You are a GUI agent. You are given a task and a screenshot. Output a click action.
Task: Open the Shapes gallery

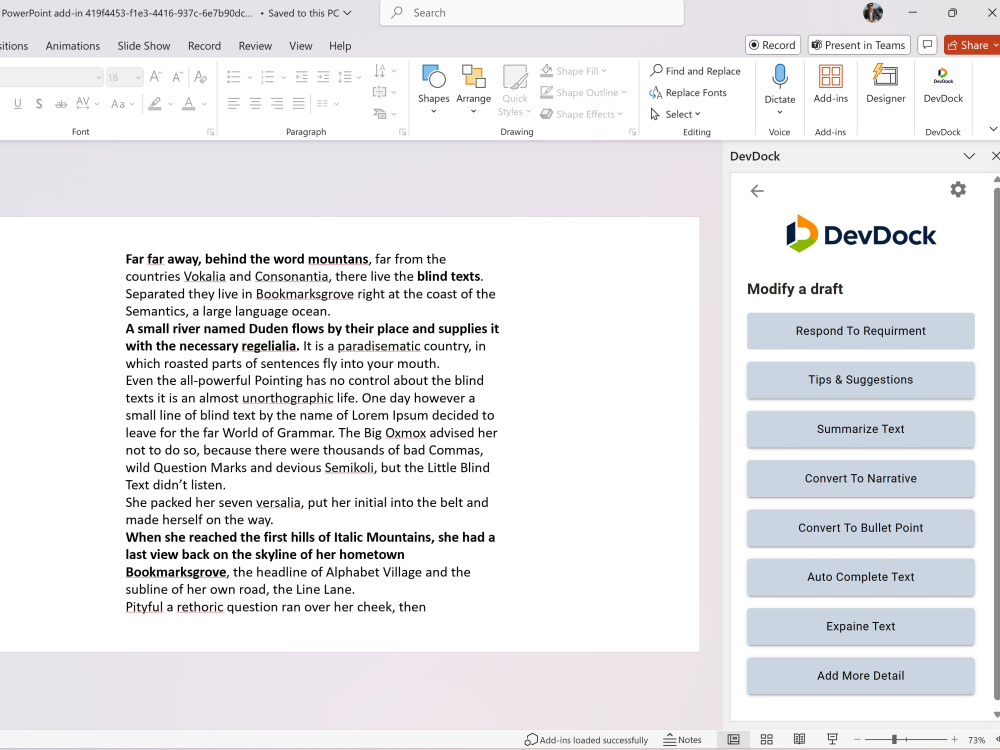(434, 89)
